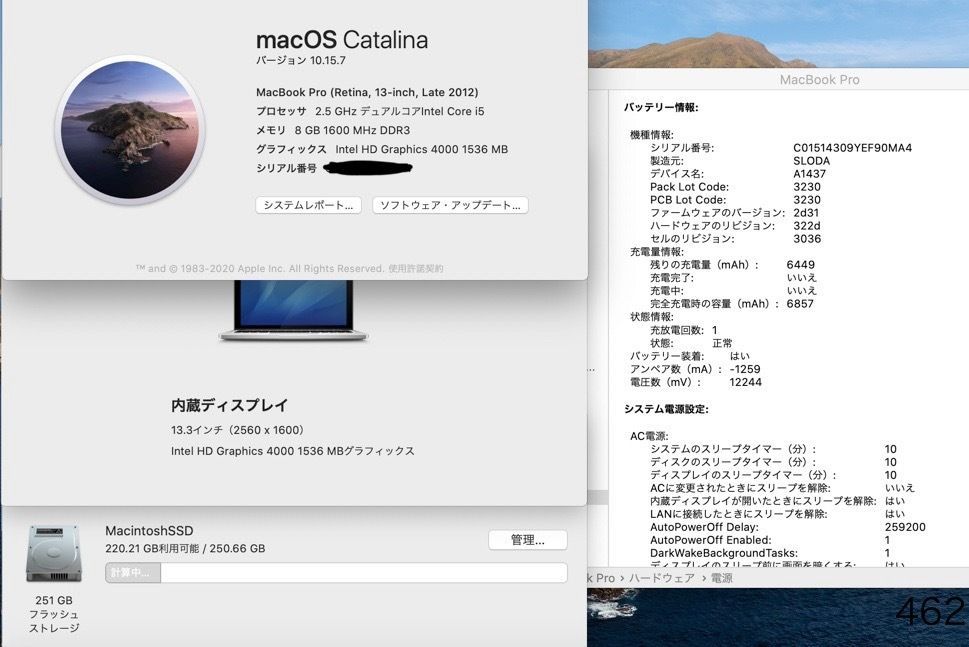
Task: Select 電源 in the path bar
Action: point(721,578)
